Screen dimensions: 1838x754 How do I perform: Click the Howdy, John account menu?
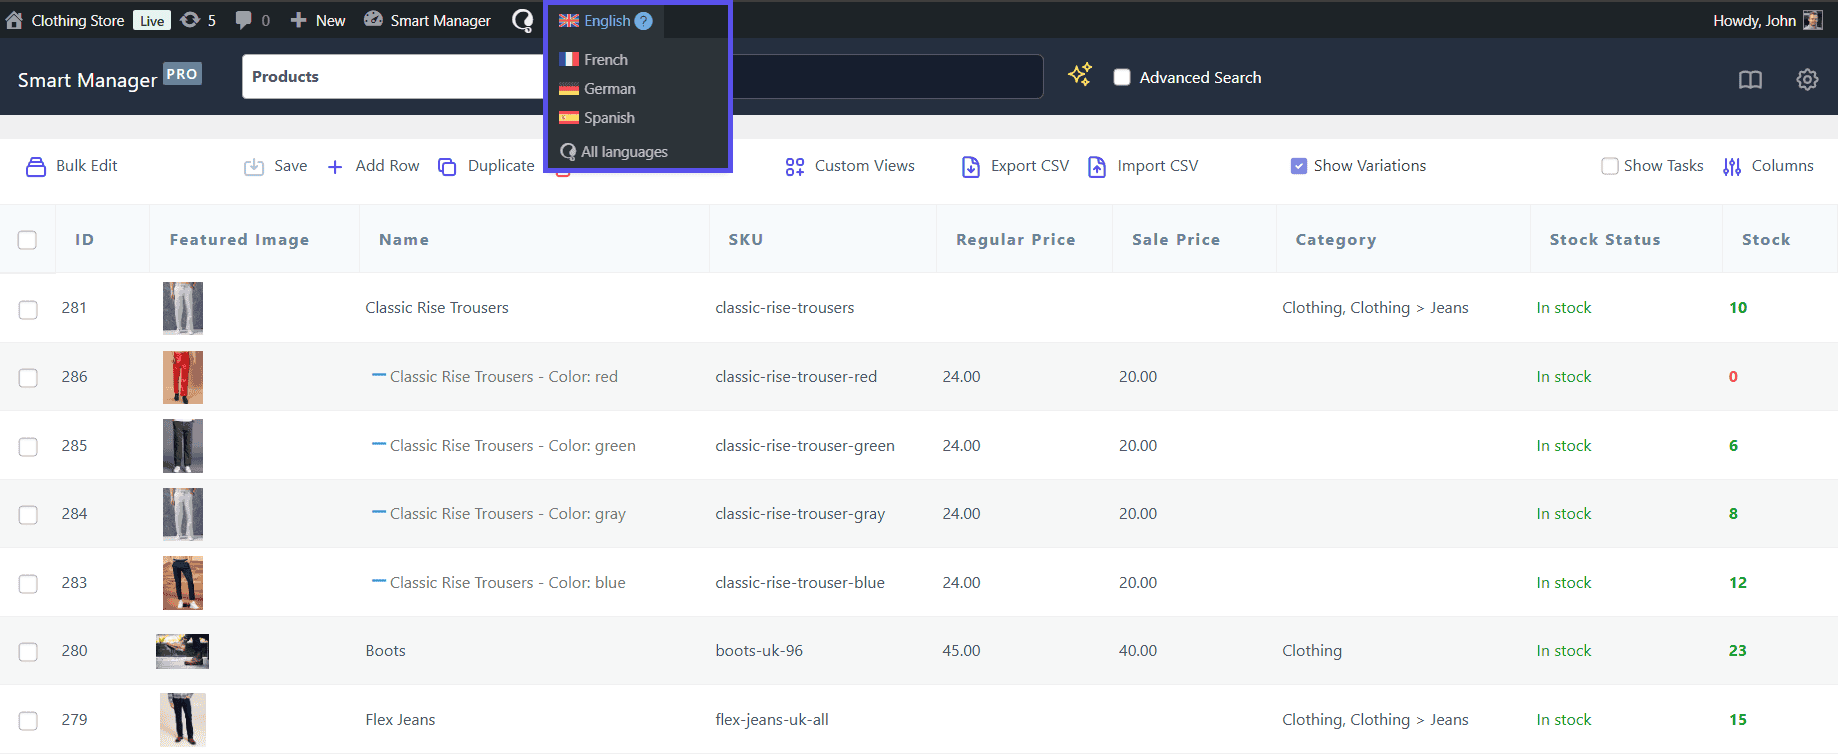coord(1767,20)
